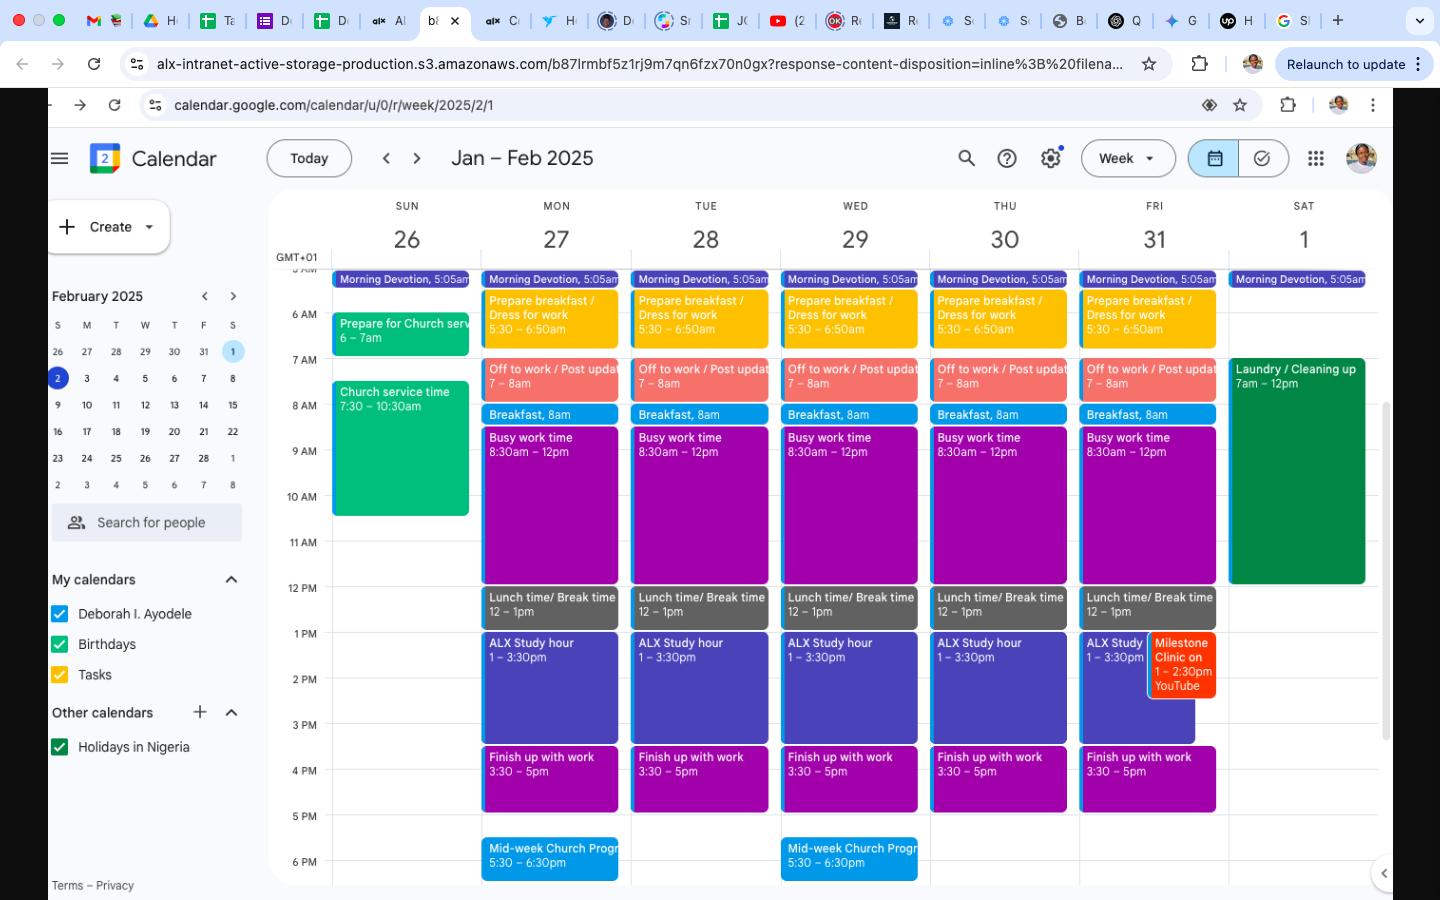Open the Google apps grid

(x=1316, y=158)
